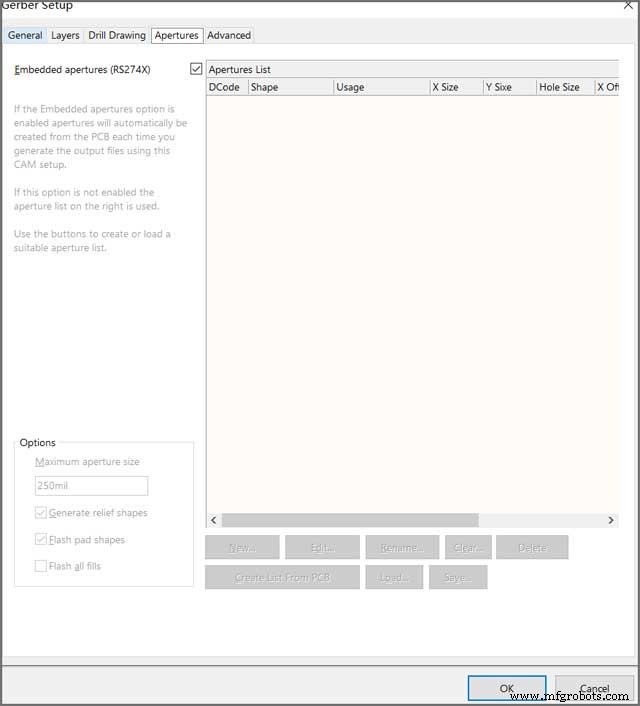Click the OK button
This screenshot has height=706, width=640.
coord(507,688)
